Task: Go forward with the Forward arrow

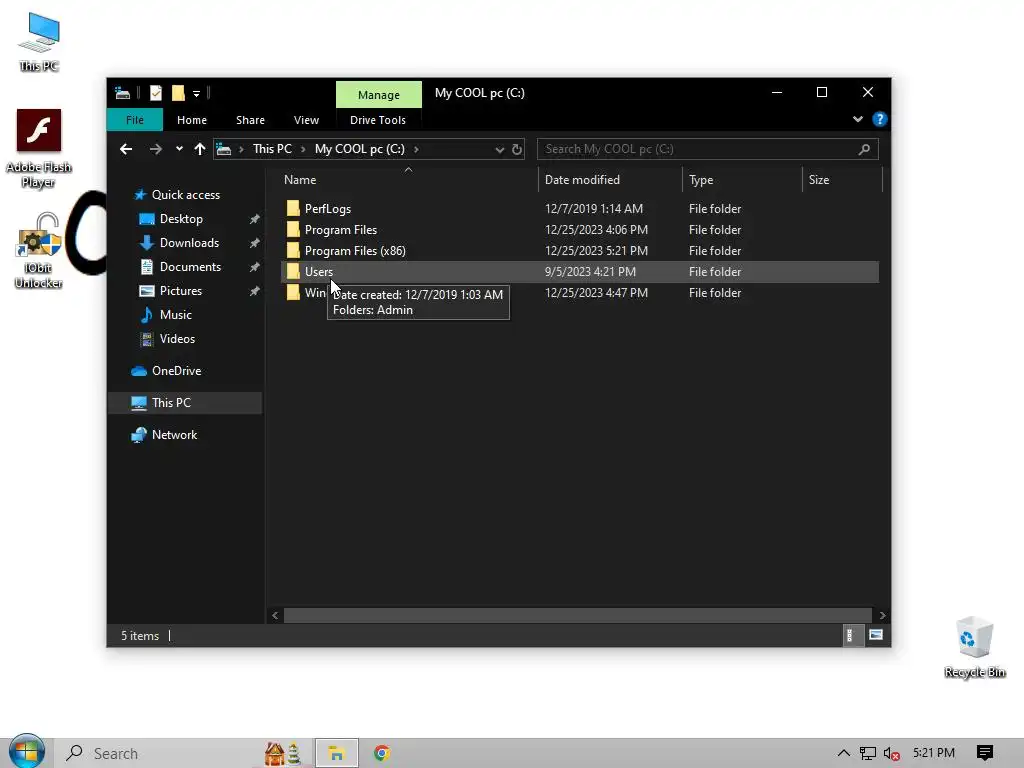Action: pyautogui.click(x=155, y=149)
